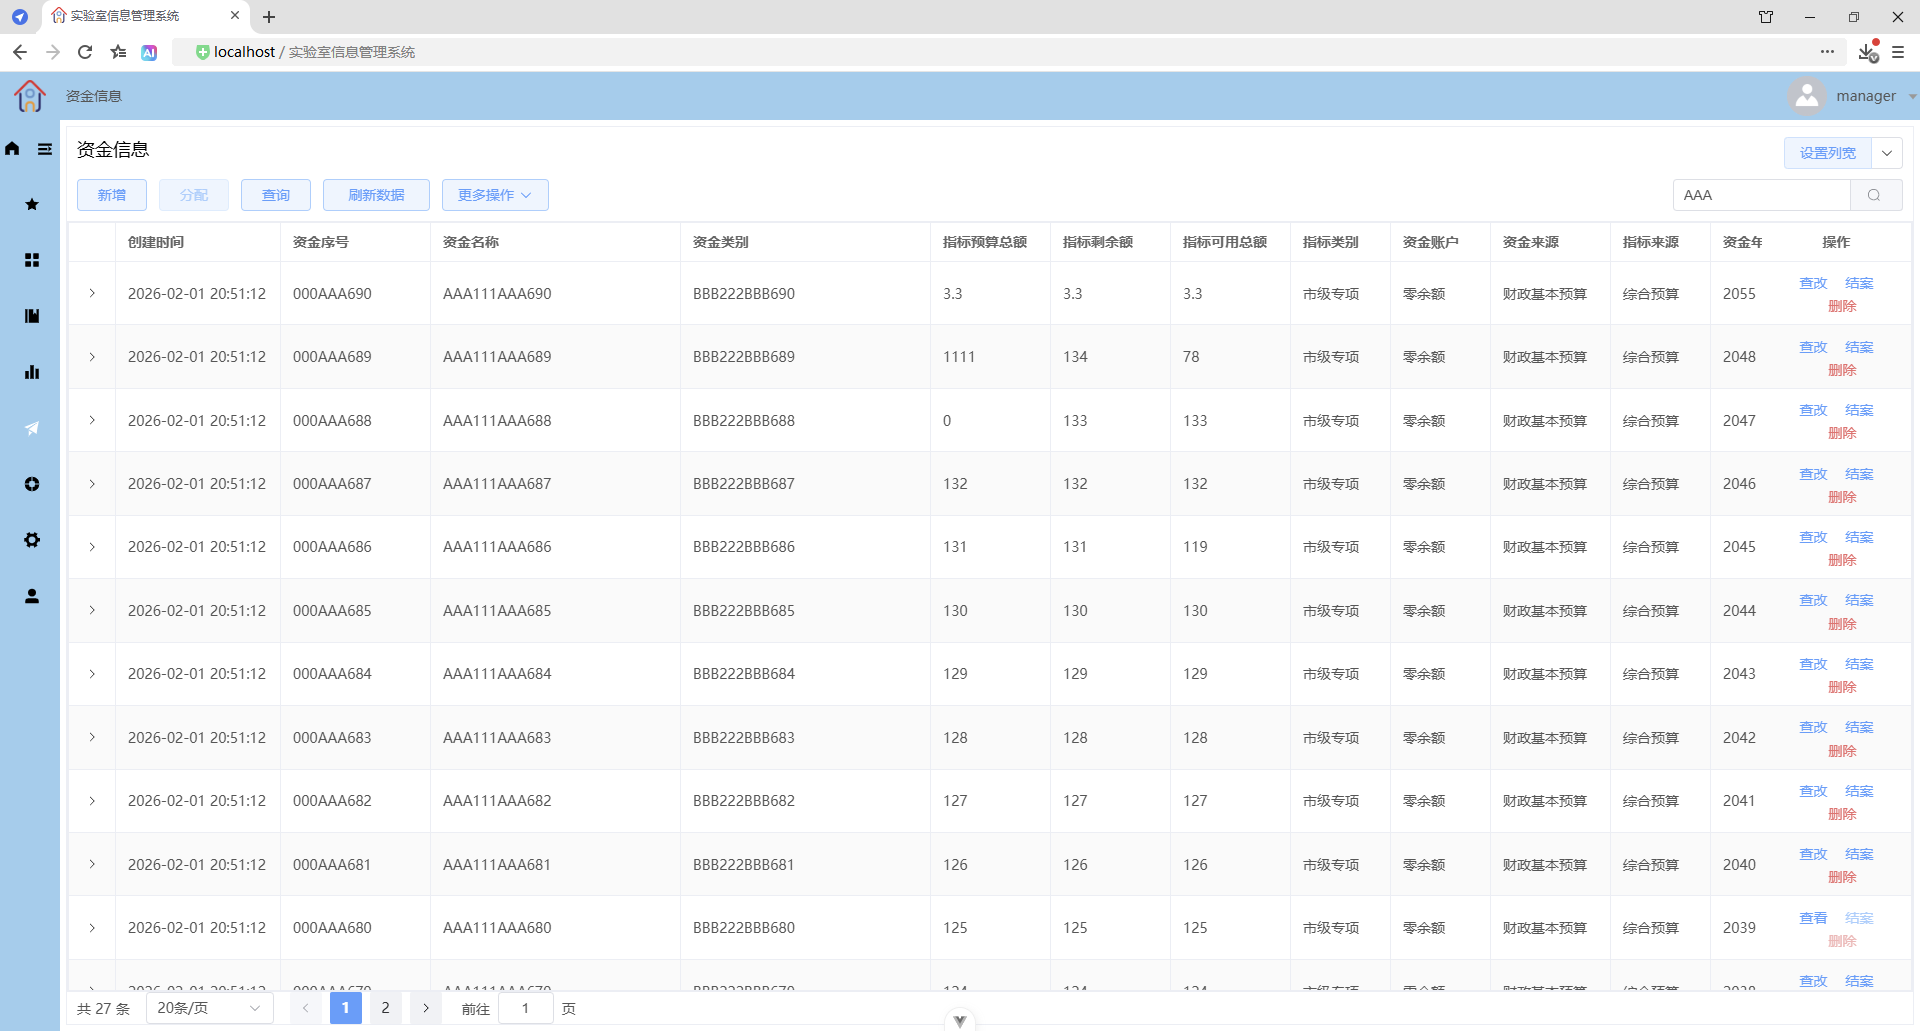This screenshot has width=1920, height=1031.
Task: Go to home via the sidebar home icon
Action: point(12,149)
